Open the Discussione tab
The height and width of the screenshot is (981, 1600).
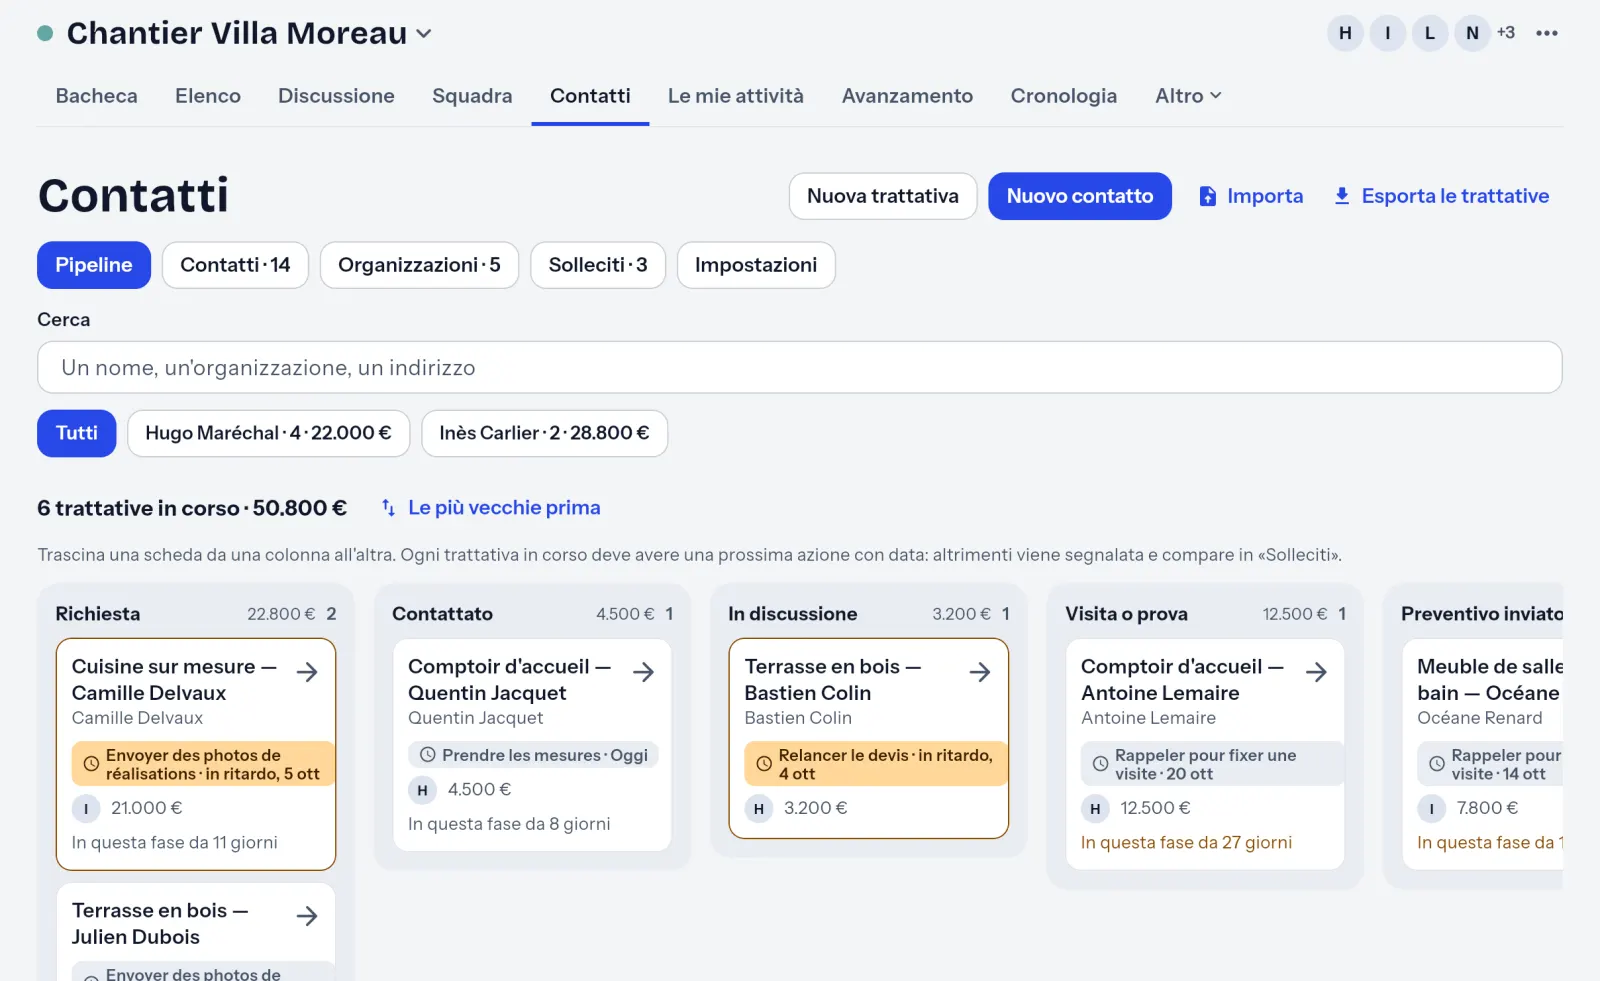click(336, 96)
